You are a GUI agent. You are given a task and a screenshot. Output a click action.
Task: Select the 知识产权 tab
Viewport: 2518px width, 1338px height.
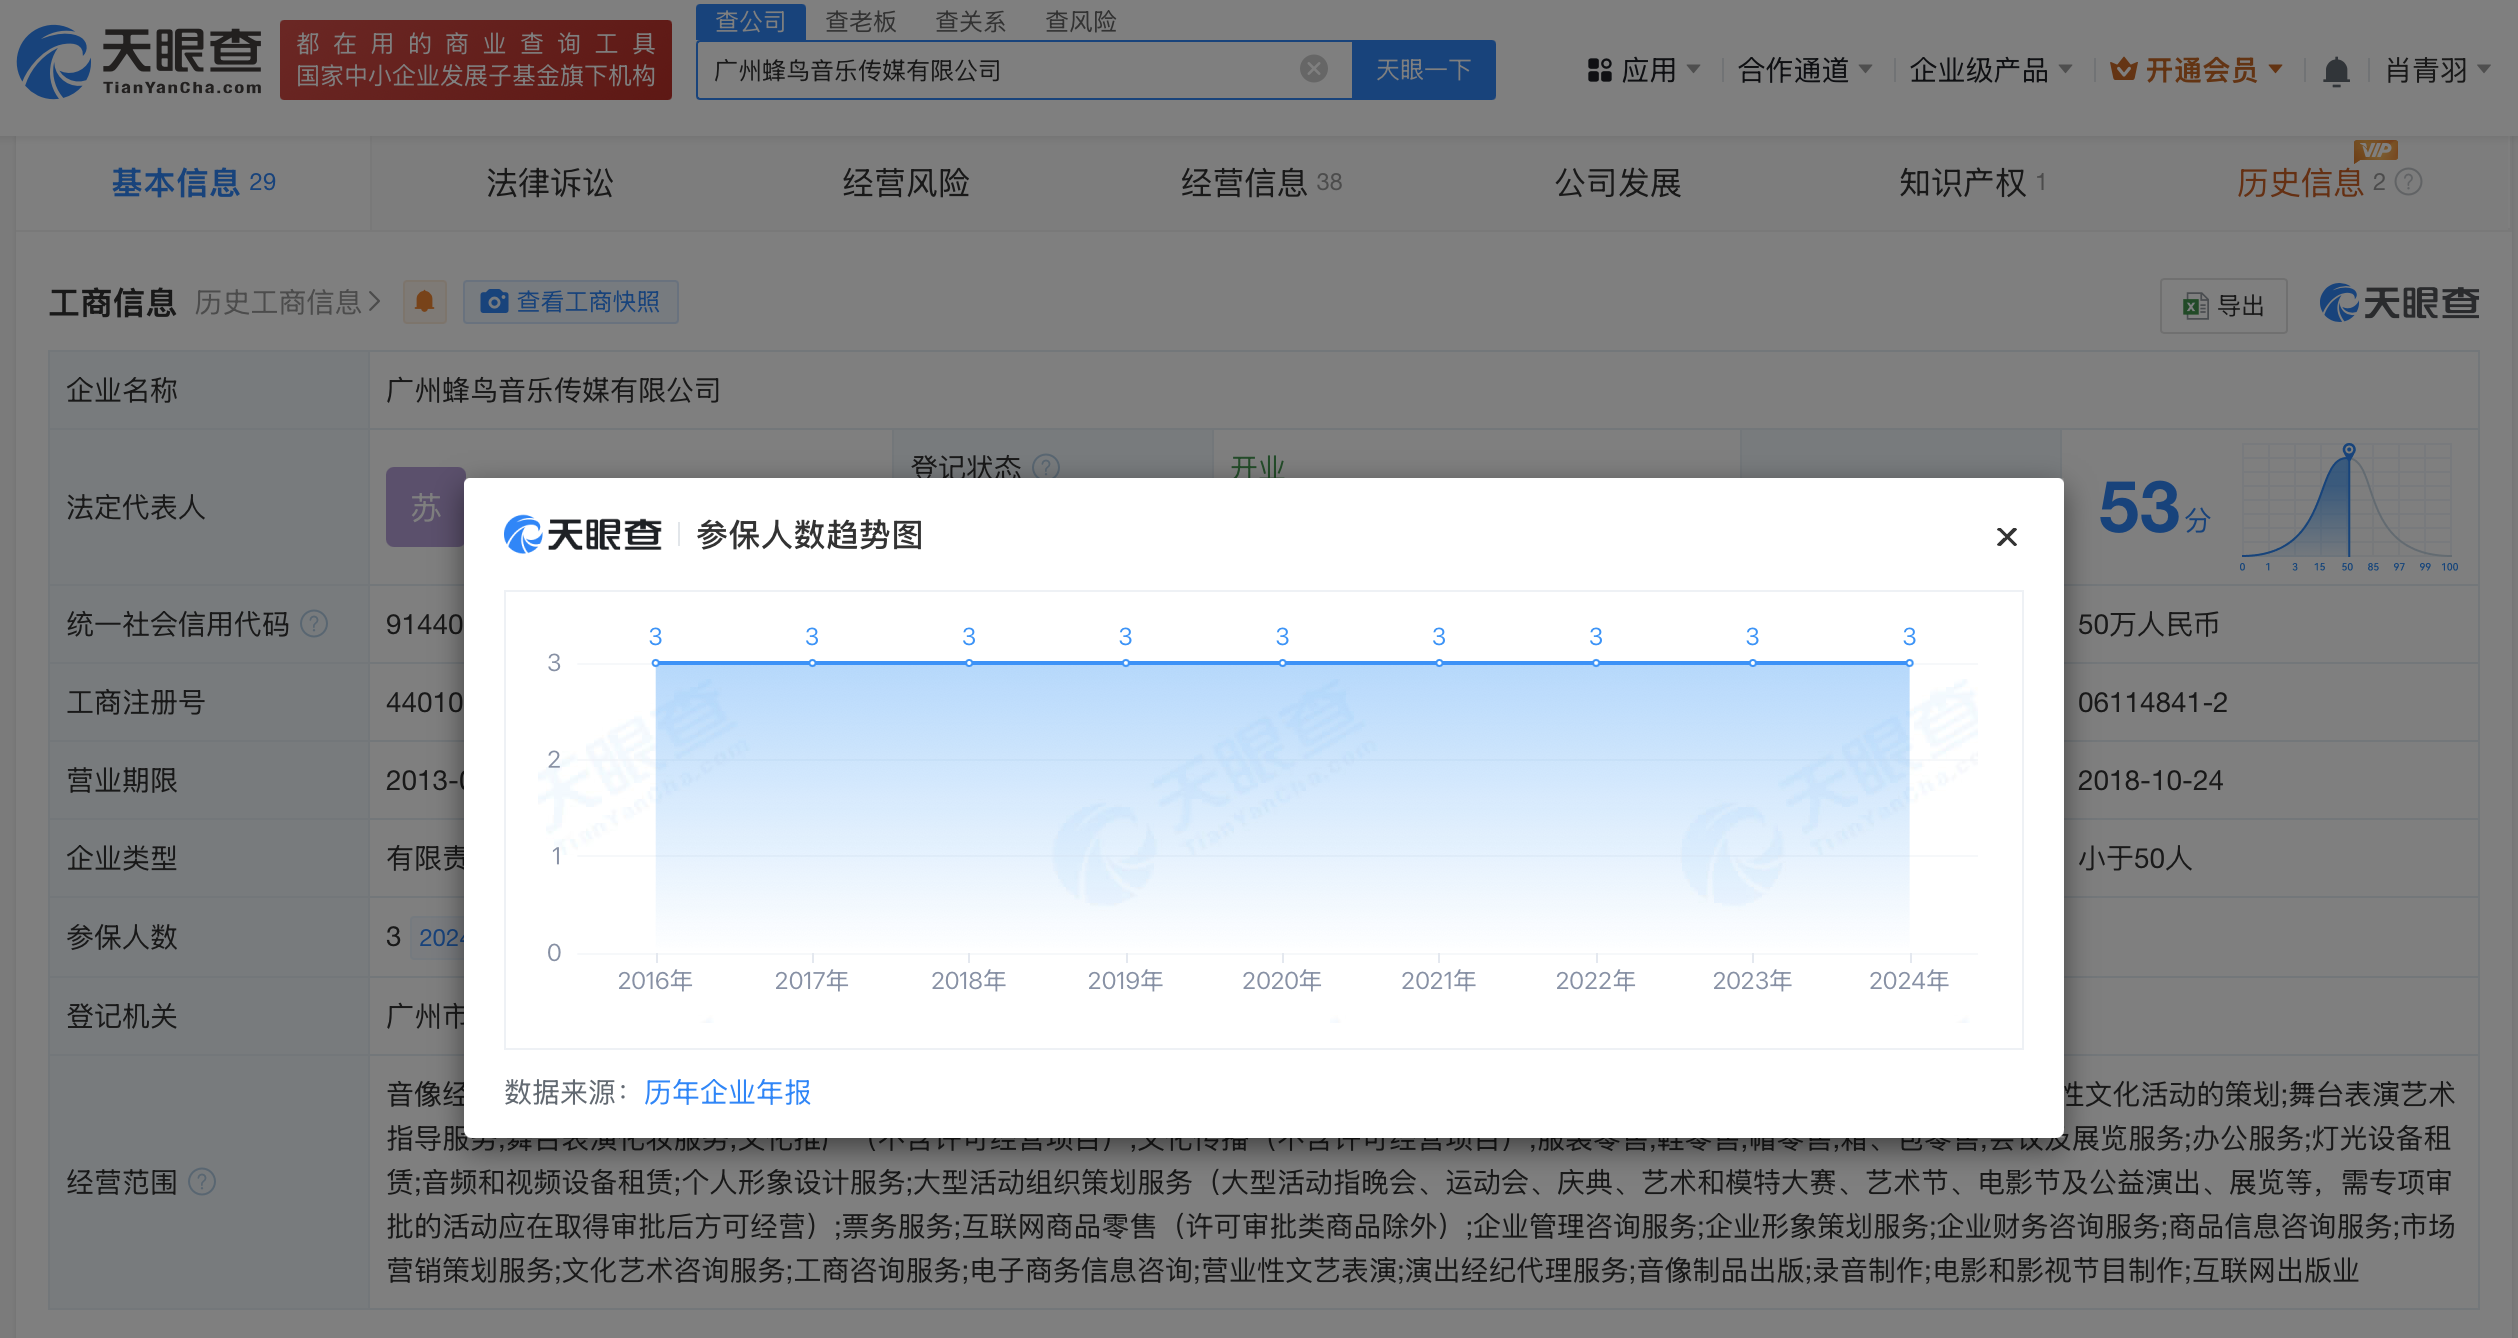pos(1972,183)
